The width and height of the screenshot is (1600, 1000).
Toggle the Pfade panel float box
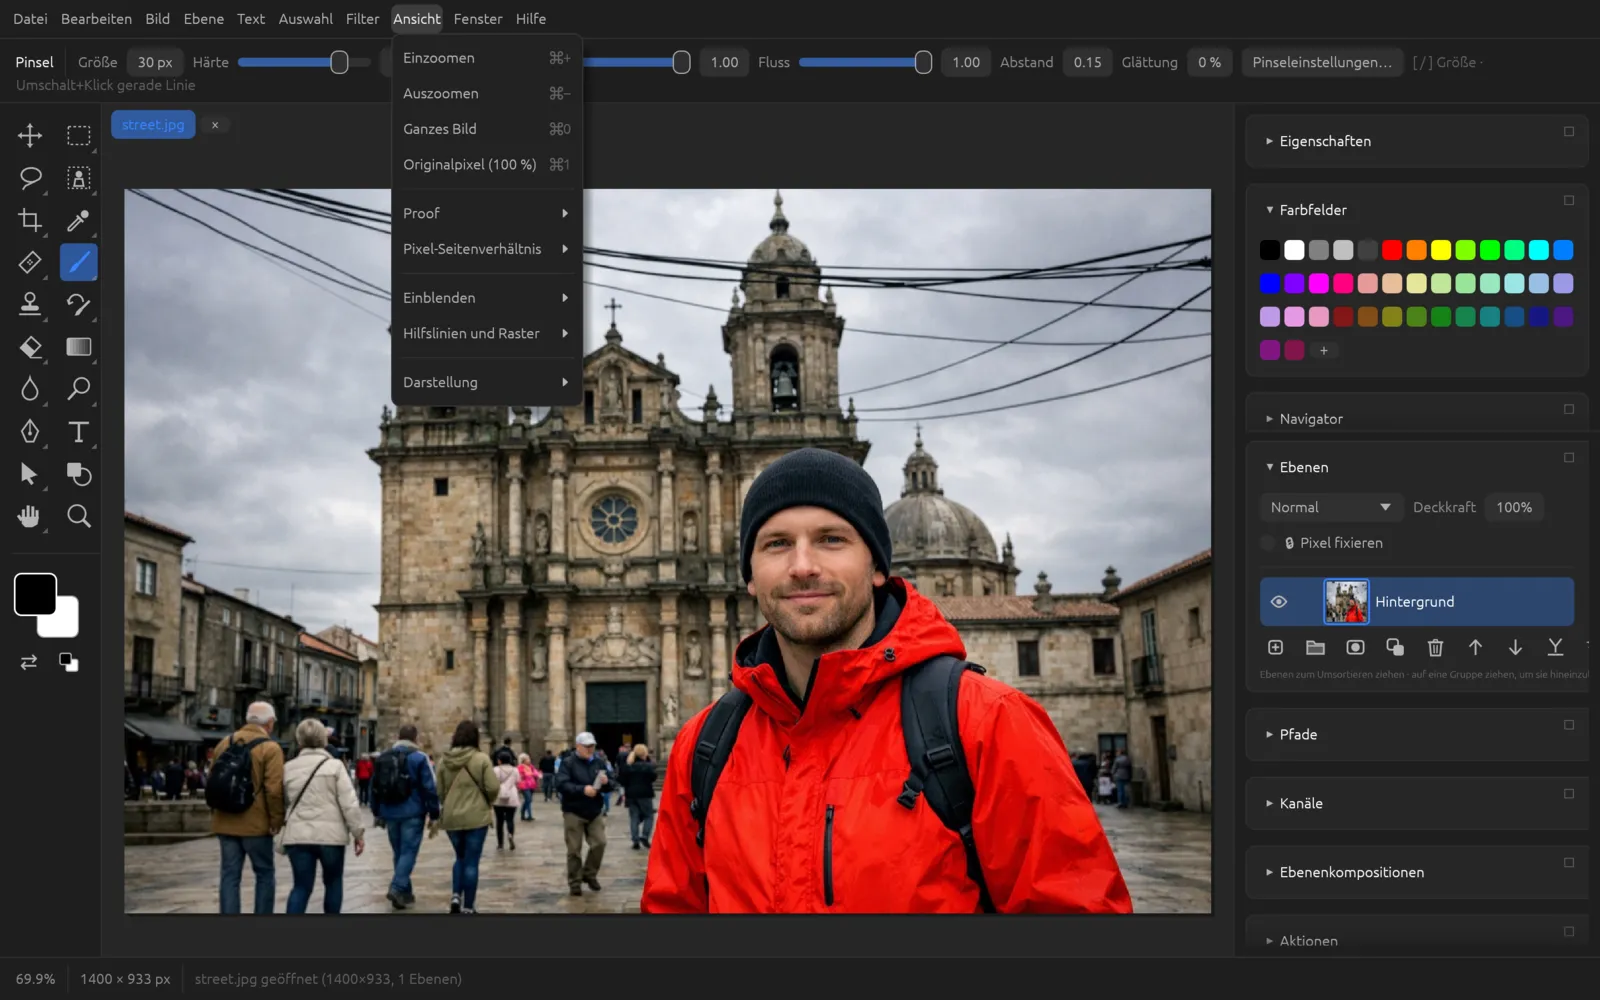(x=1569, y=725)
